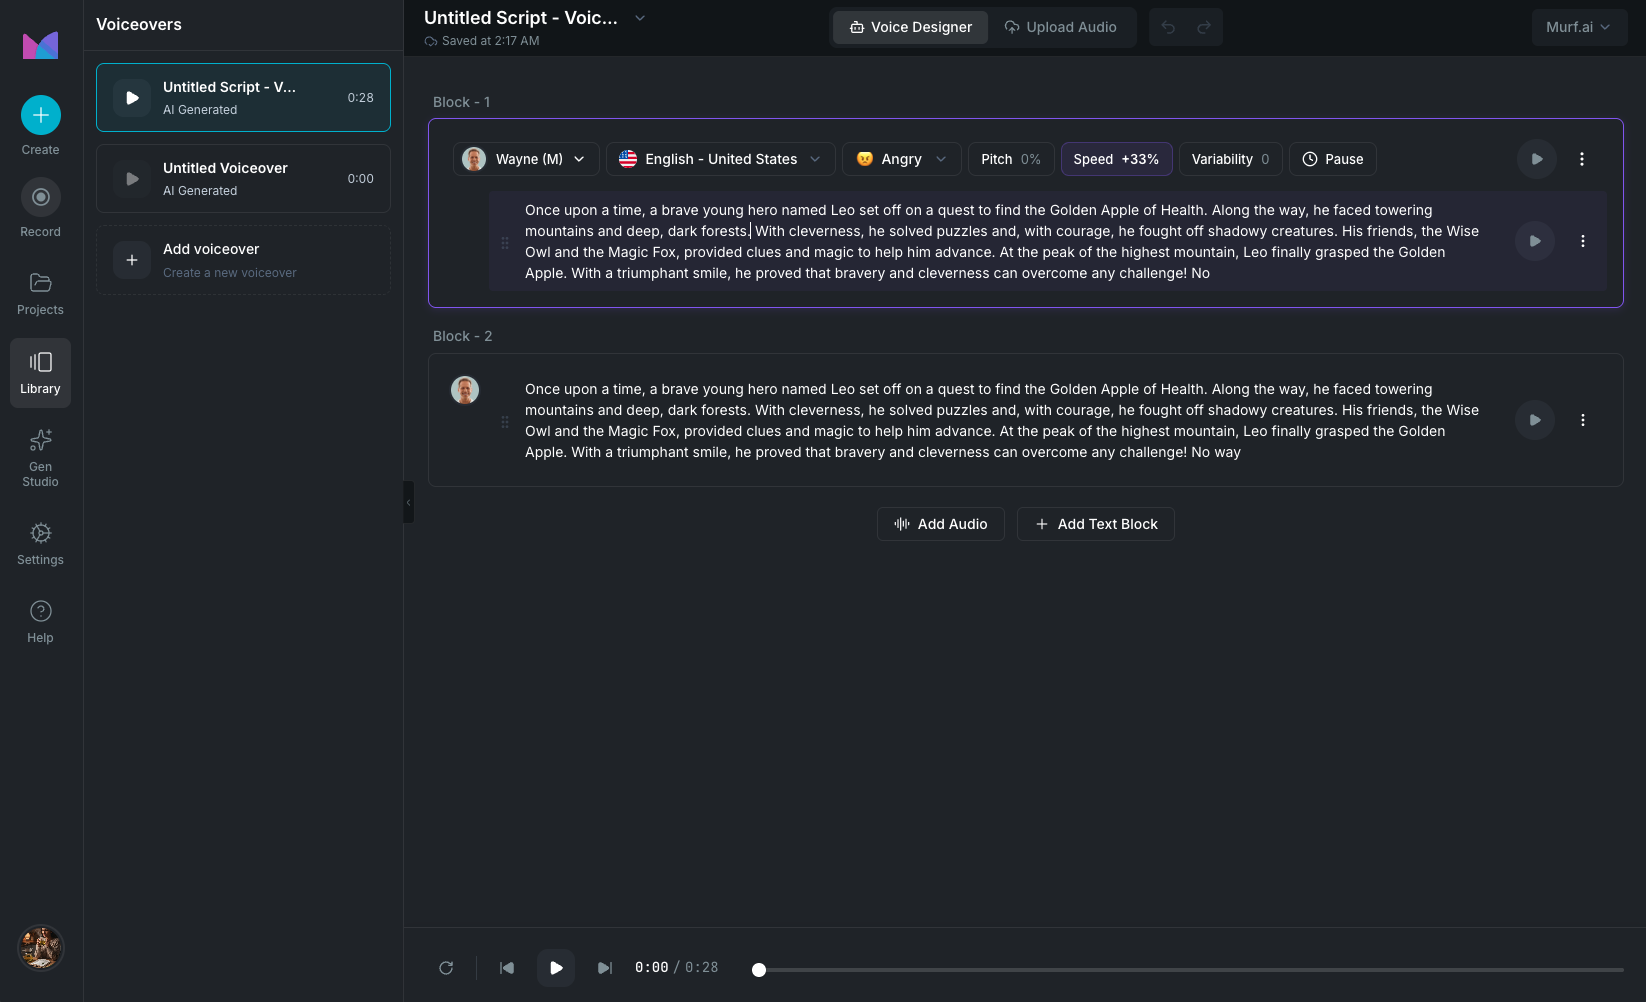
Task: Play the Untitled Voiceover in the list
Action: [131, 178]
